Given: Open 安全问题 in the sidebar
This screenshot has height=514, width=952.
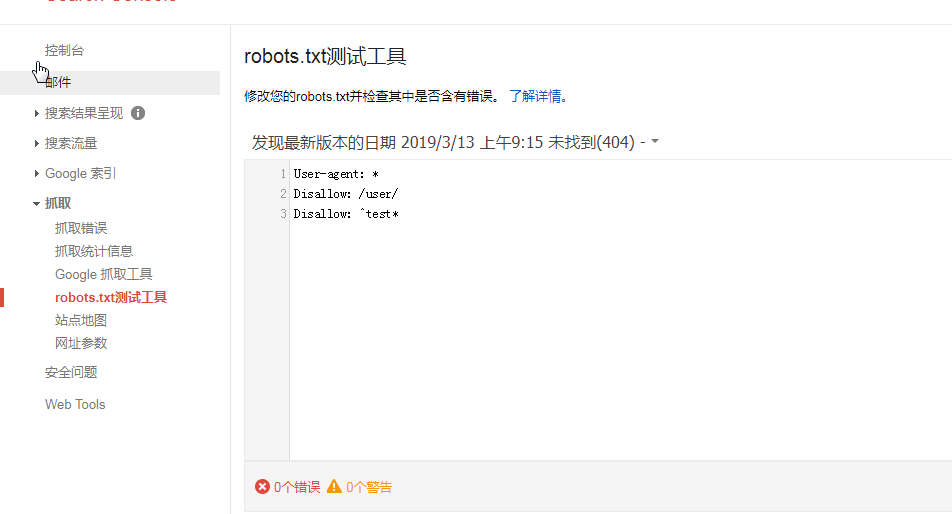Looking at the screenshot, I should [71, 373].
